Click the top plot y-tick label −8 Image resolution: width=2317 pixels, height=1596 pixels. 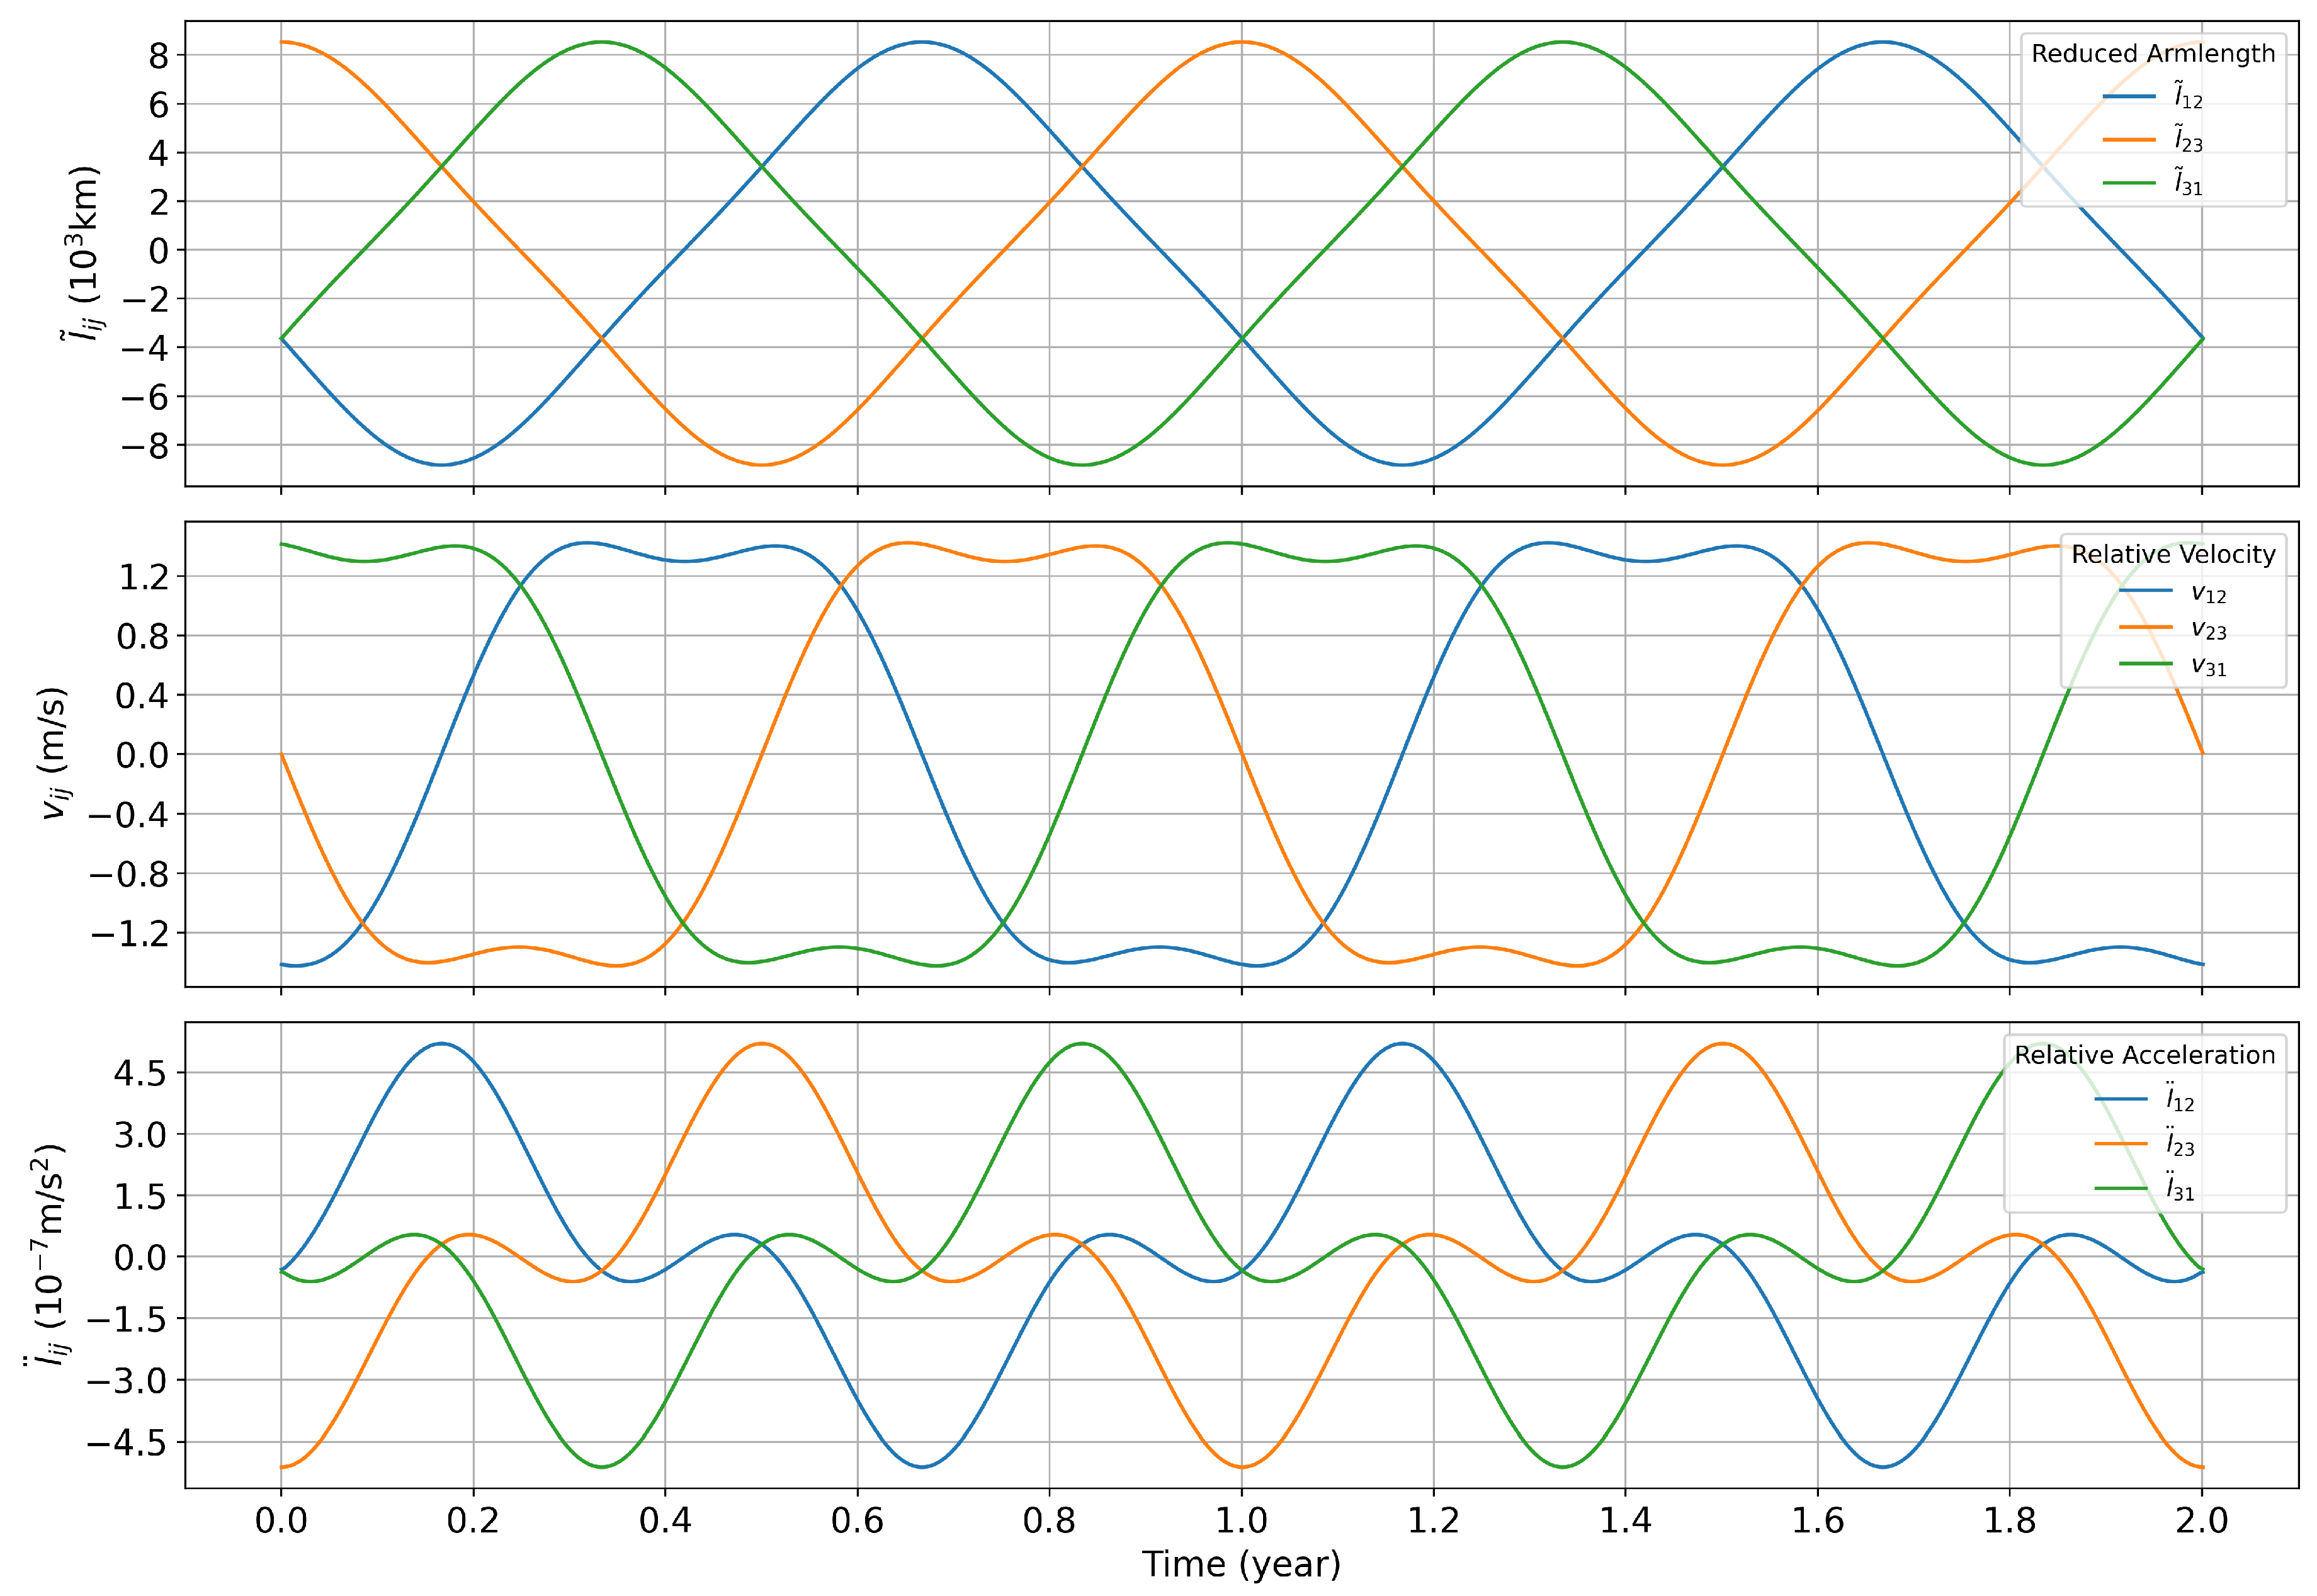coord(145,445)
